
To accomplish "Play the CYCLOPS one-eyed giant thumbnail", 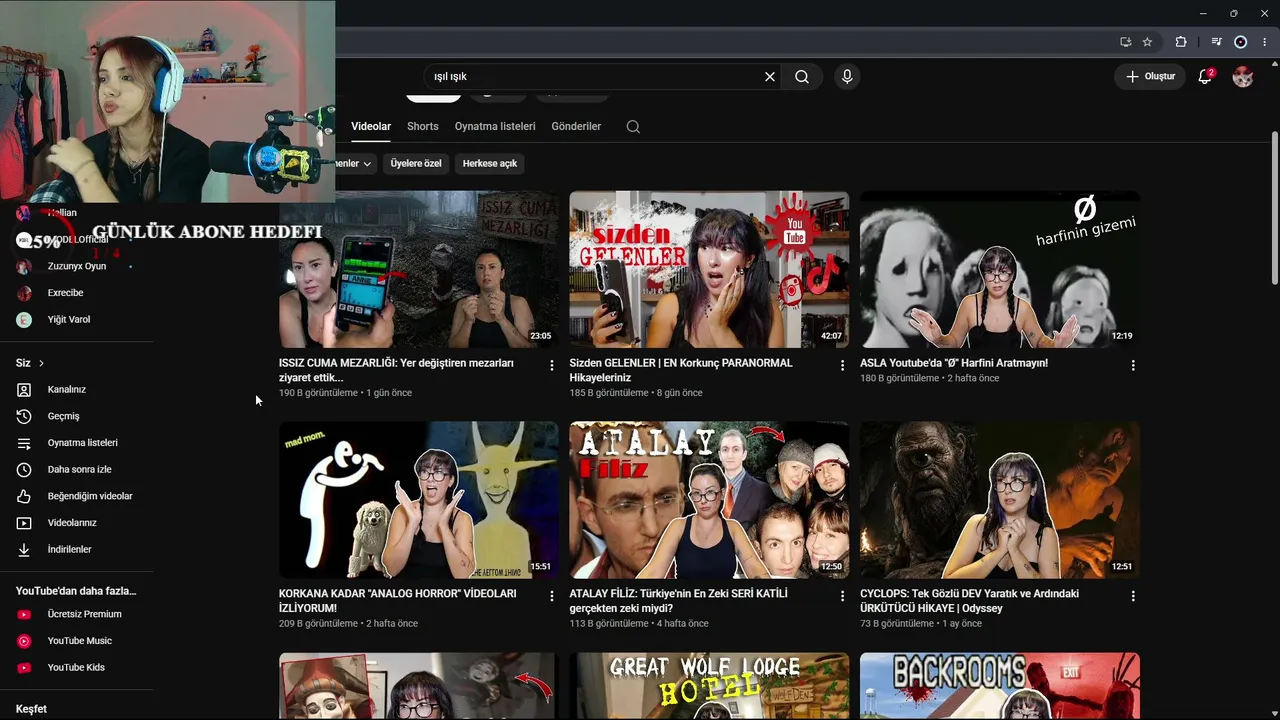I will pyautogui.click(x=1000, y=500).
